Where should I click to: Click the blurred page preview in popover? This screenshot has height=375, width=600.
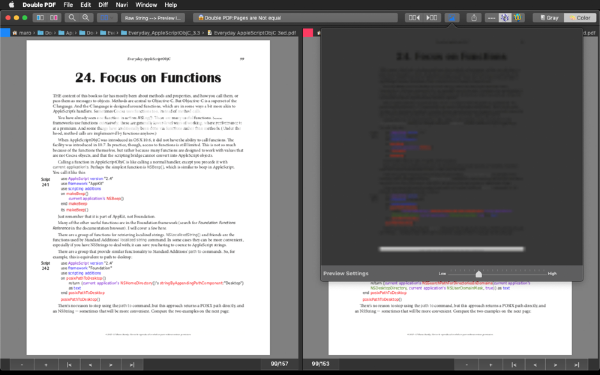click(452, 147)
